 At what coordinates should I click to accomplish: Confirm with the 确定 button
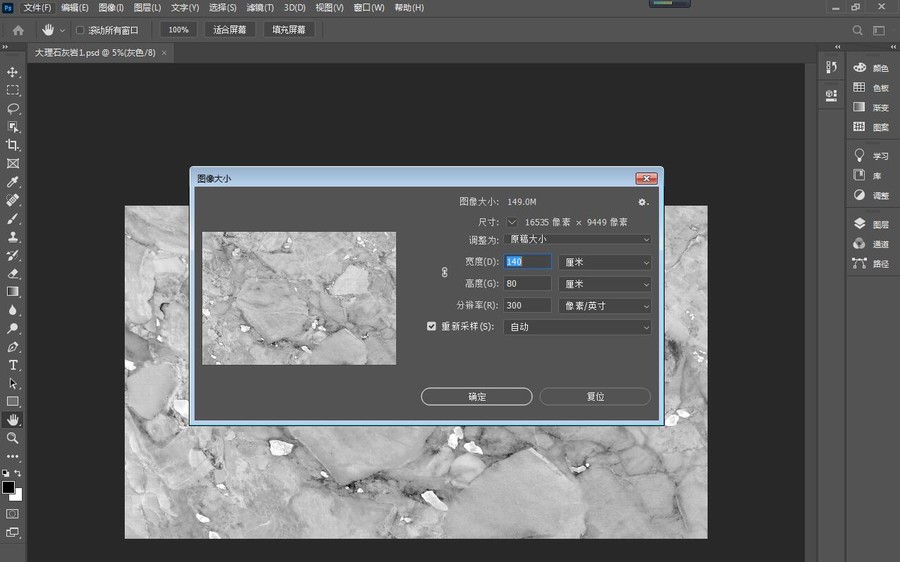tap(476, 397)
